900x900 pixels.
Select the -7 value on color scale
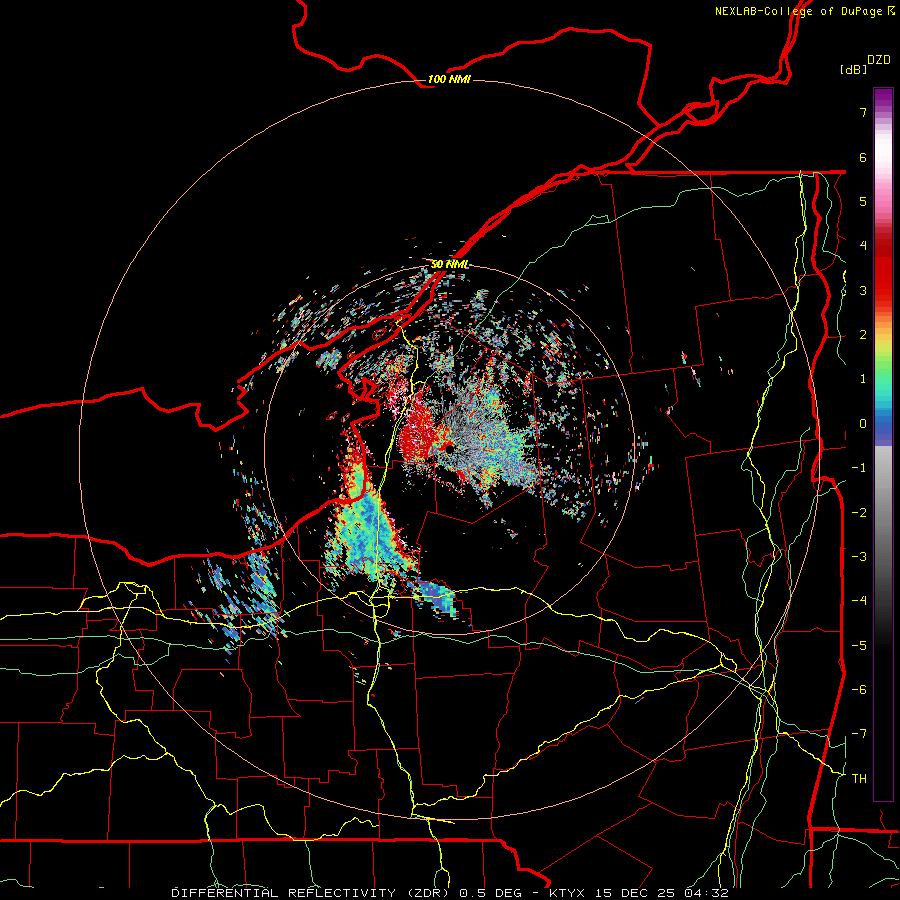(859, 734)
